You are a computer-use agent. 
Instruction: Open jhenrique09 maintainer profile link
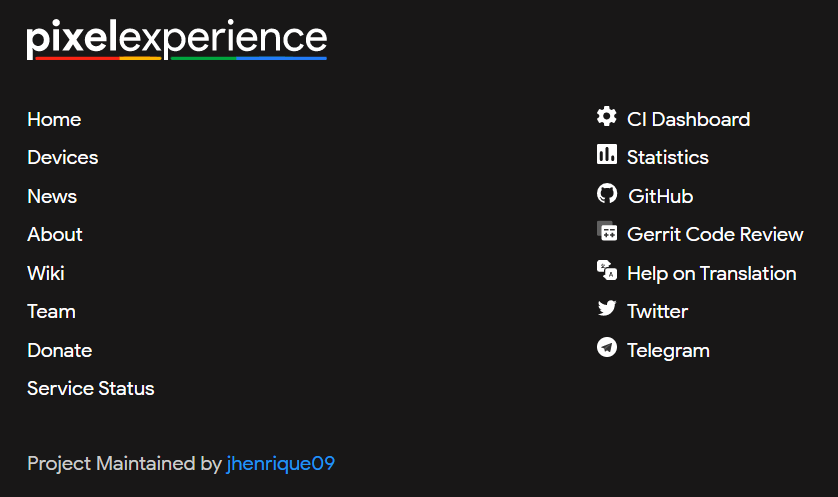pyautogui.click(x=281, y=464)
